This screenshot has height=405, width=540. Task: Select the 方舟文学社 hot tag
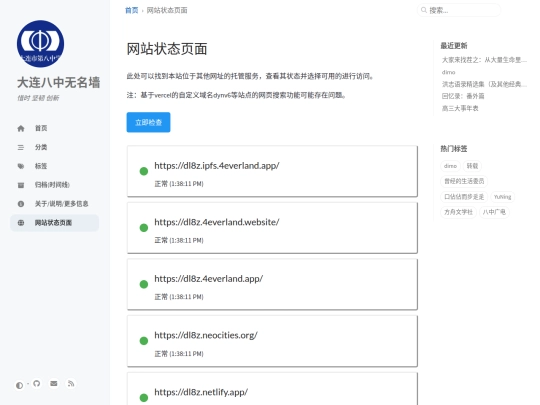458,212
